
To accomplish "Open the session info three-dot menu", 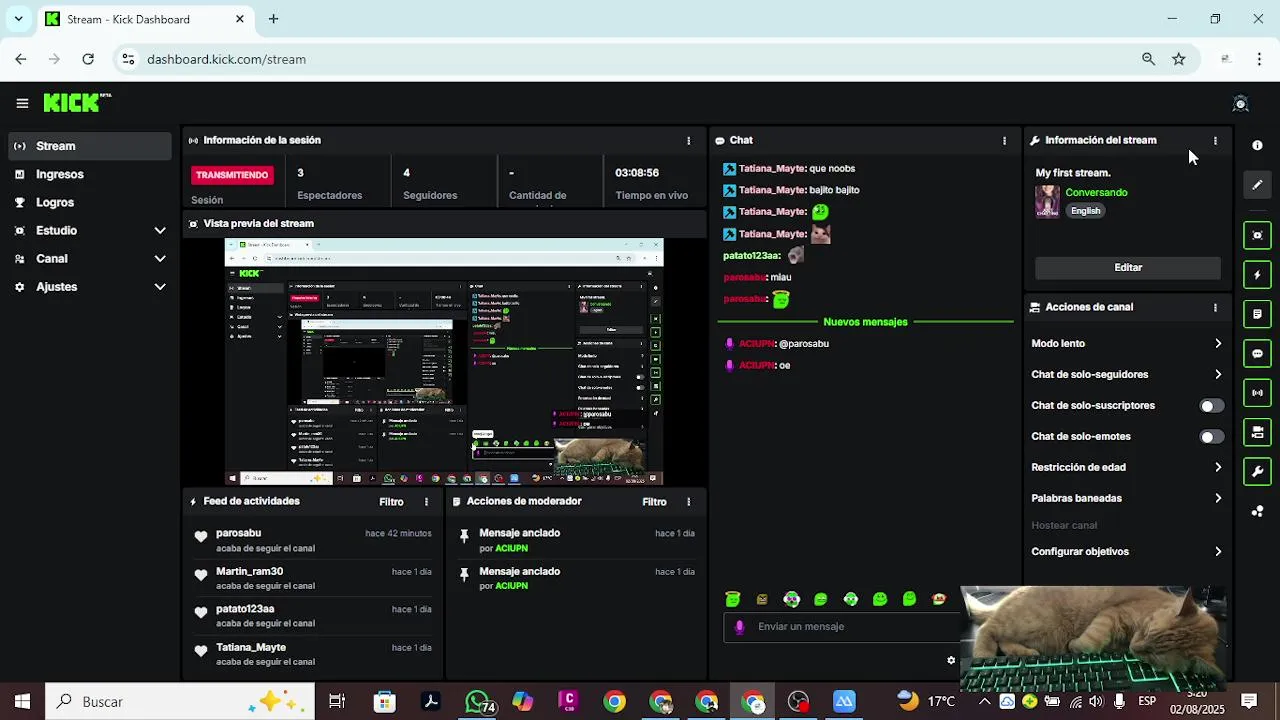I will (688, 141).
